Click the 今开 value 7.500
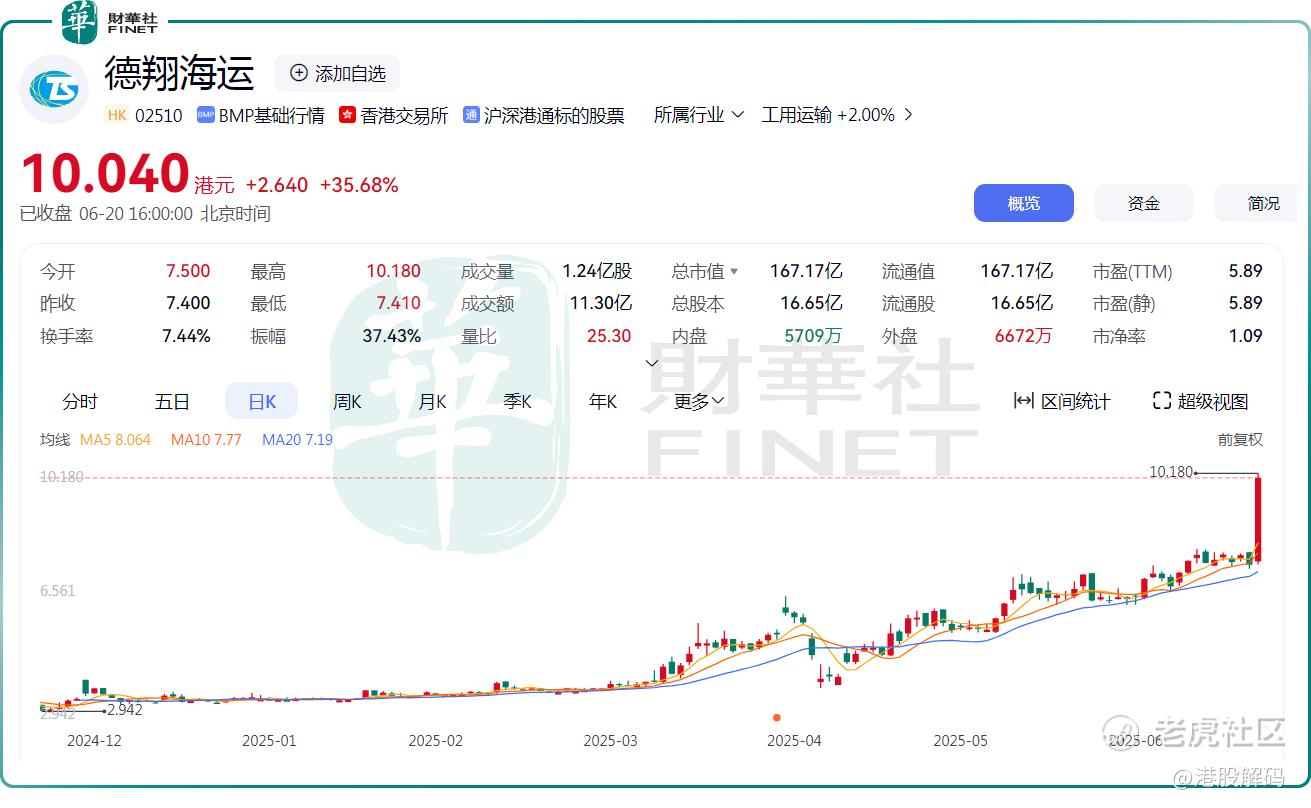 point(188,271)
